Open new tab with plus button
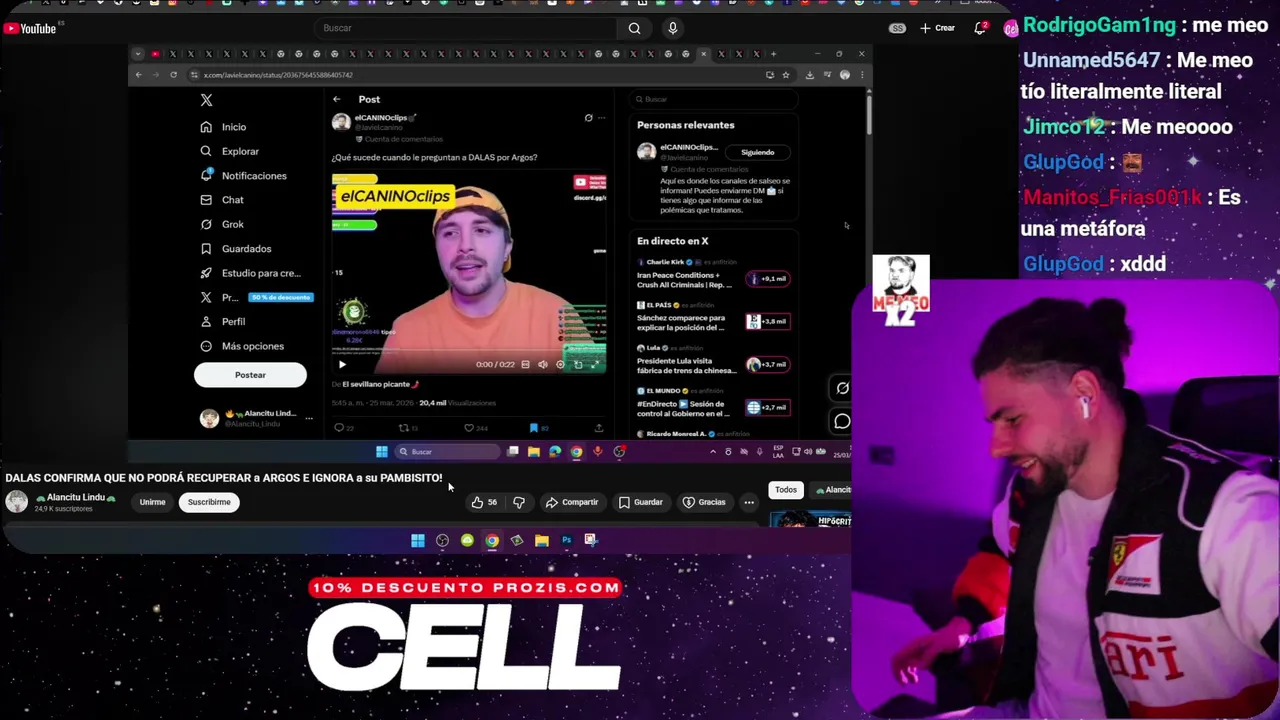Viewport: 1280px width, 720px height. 774,54
